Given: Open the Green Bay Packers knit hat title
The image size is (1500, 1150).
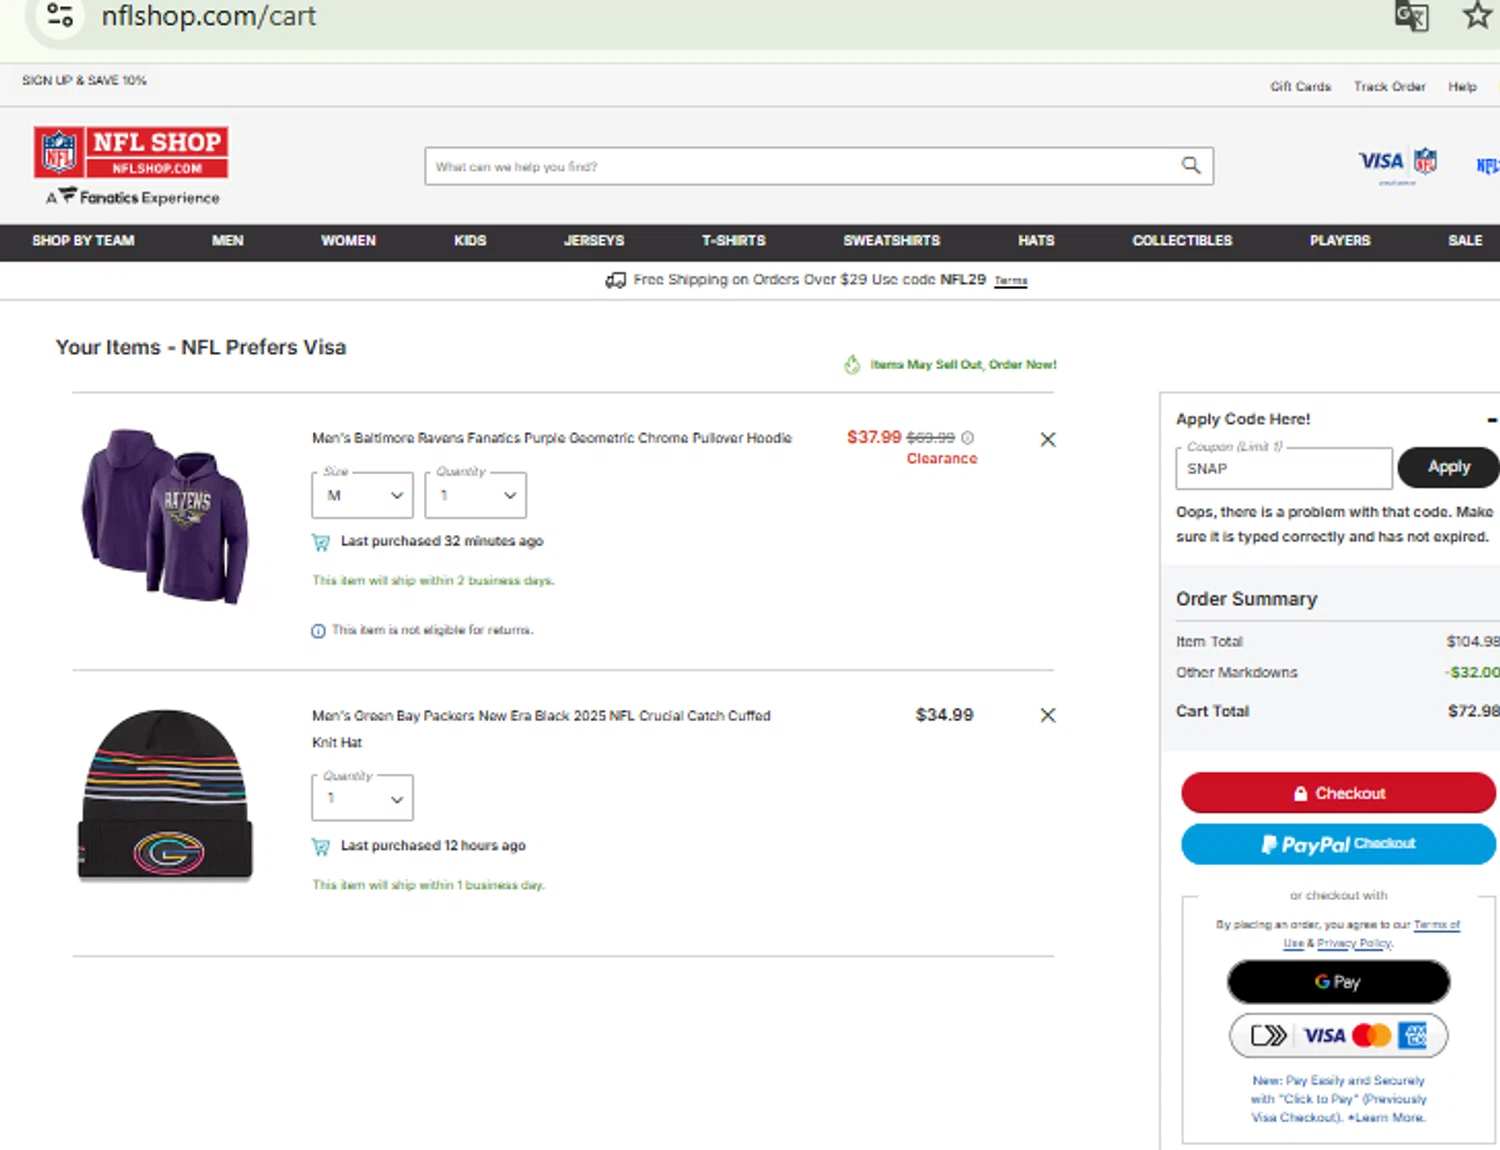Looking at the screenshot, I should pos(541,729).
